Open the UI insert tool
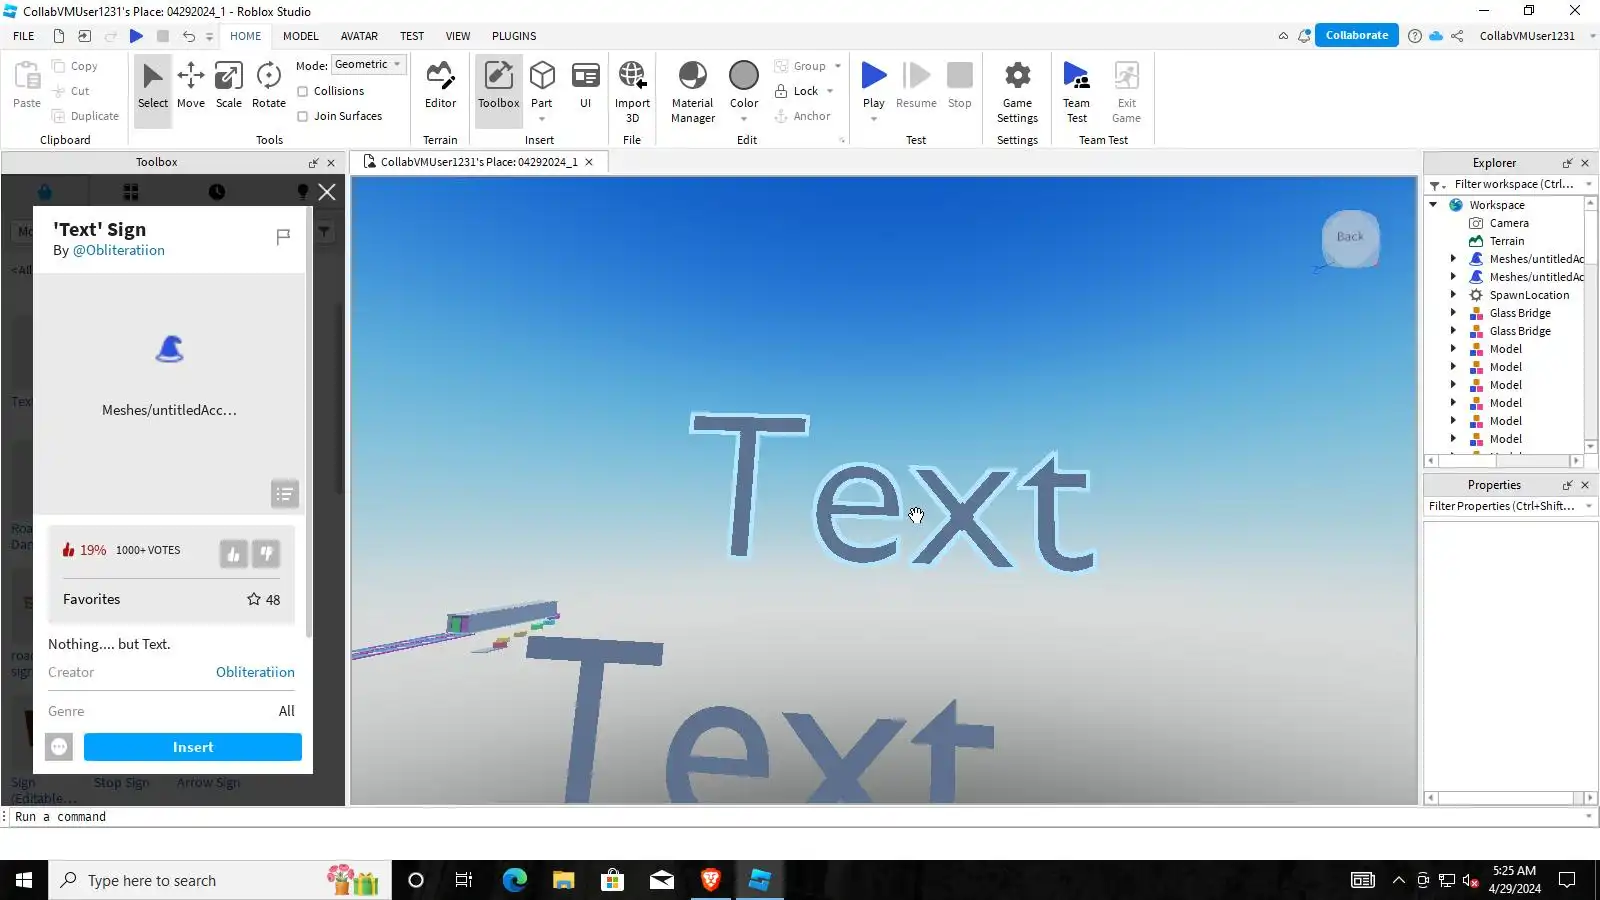Screen dimensions: 1600x900 (x=585, y=86)
